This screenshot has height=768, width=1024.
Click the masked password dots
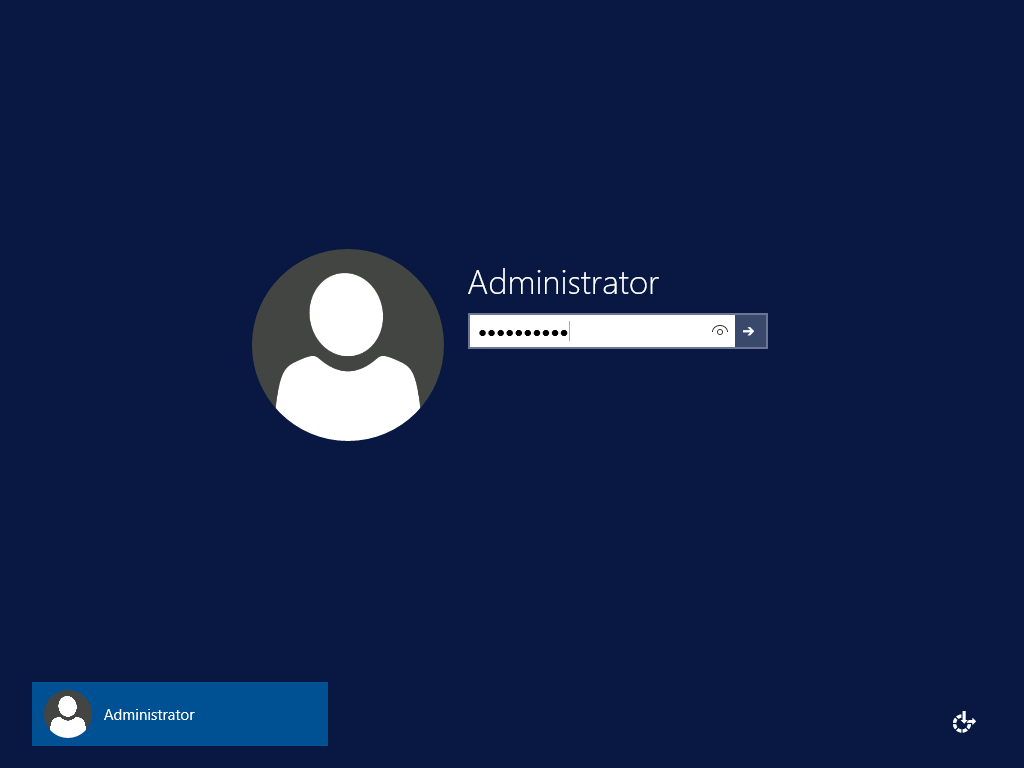[522, 332]
